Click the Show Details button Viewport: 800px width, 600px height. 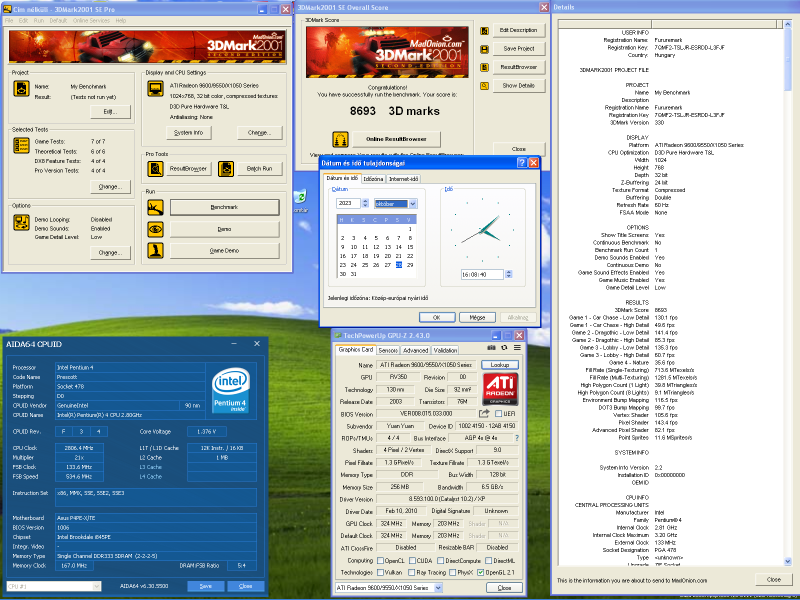tap(518, 86)
